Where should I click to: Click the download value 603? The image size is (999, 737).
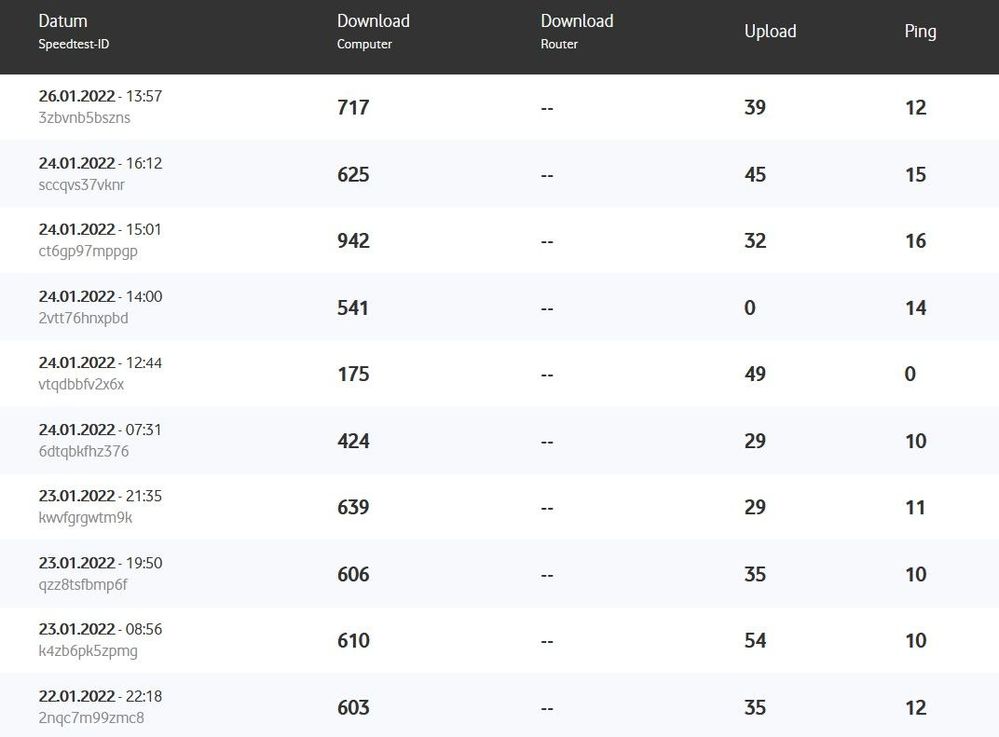[x=353, y=708]
